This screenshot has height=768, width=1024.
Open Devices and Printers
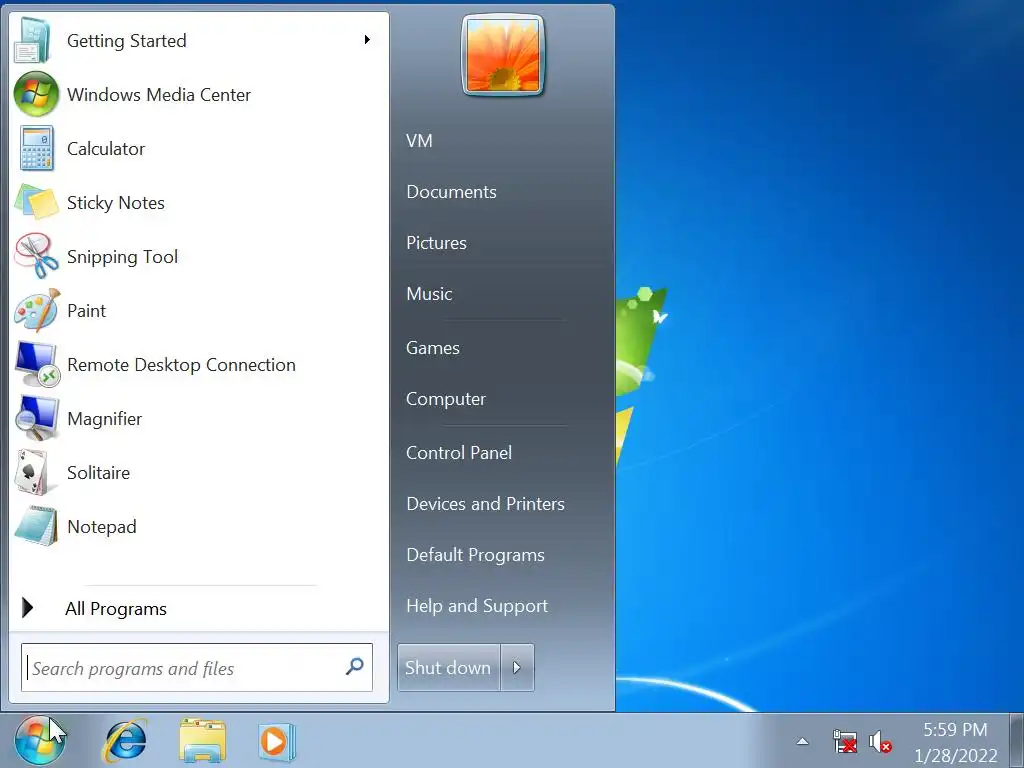(485, 504)
